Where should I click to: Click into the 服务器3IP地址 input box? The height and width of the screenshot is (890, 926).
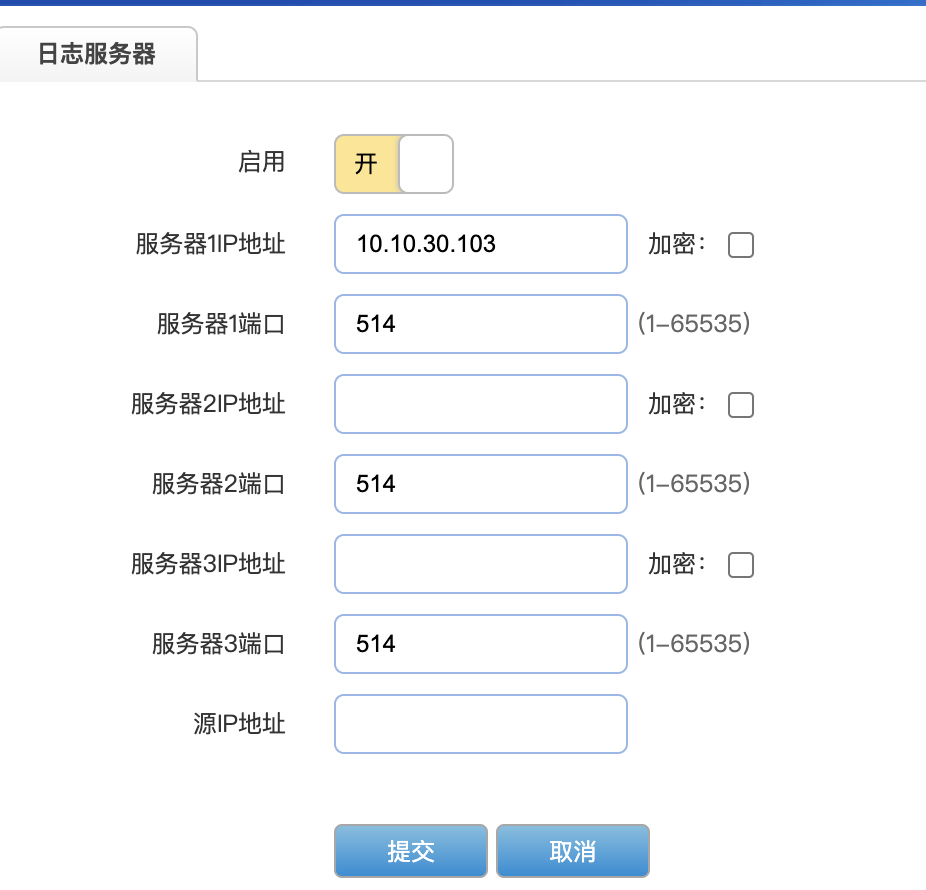(x=480, y=564)
